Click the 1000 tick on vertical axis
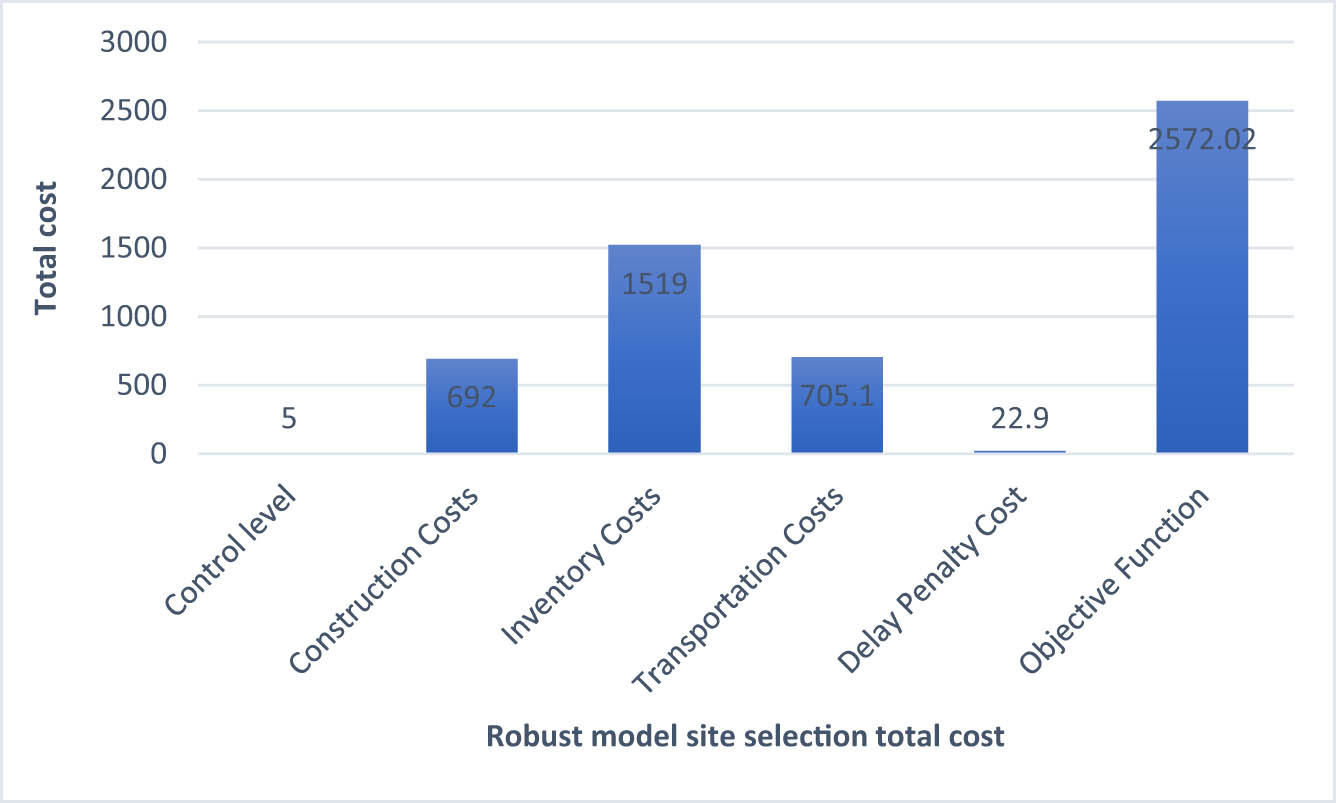Image resolution: width=1336 pixels, height=803 pixels. pos(131,317)
